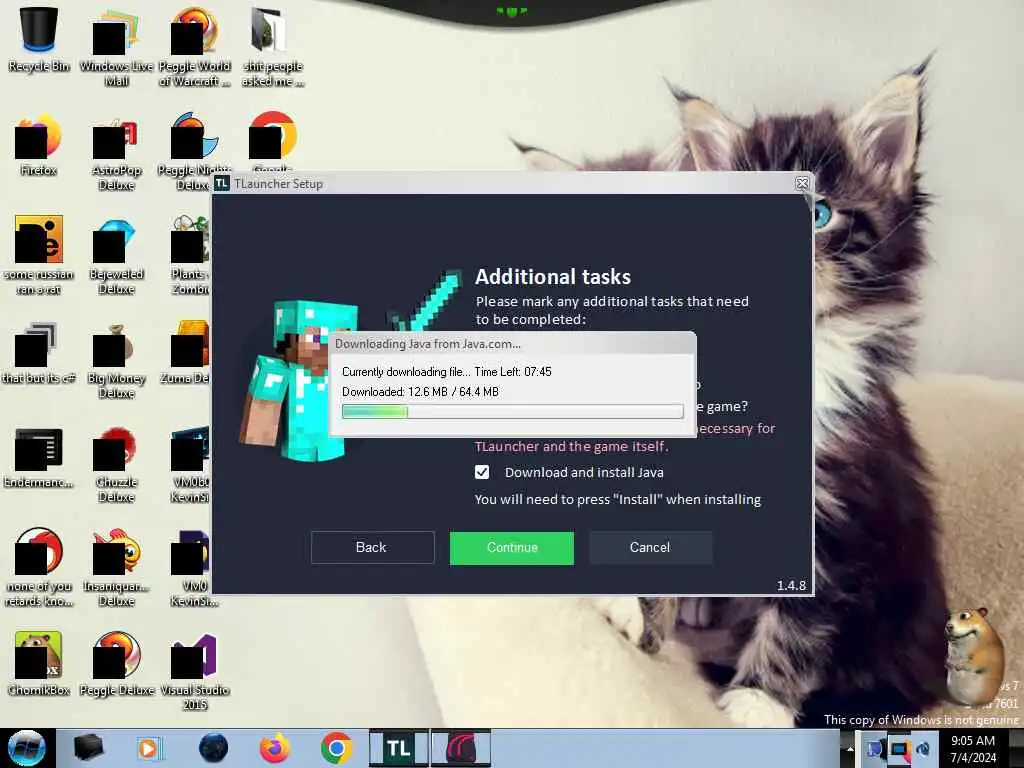
Task: Show hidden system tray icons
Action: (x=850, y=750)
